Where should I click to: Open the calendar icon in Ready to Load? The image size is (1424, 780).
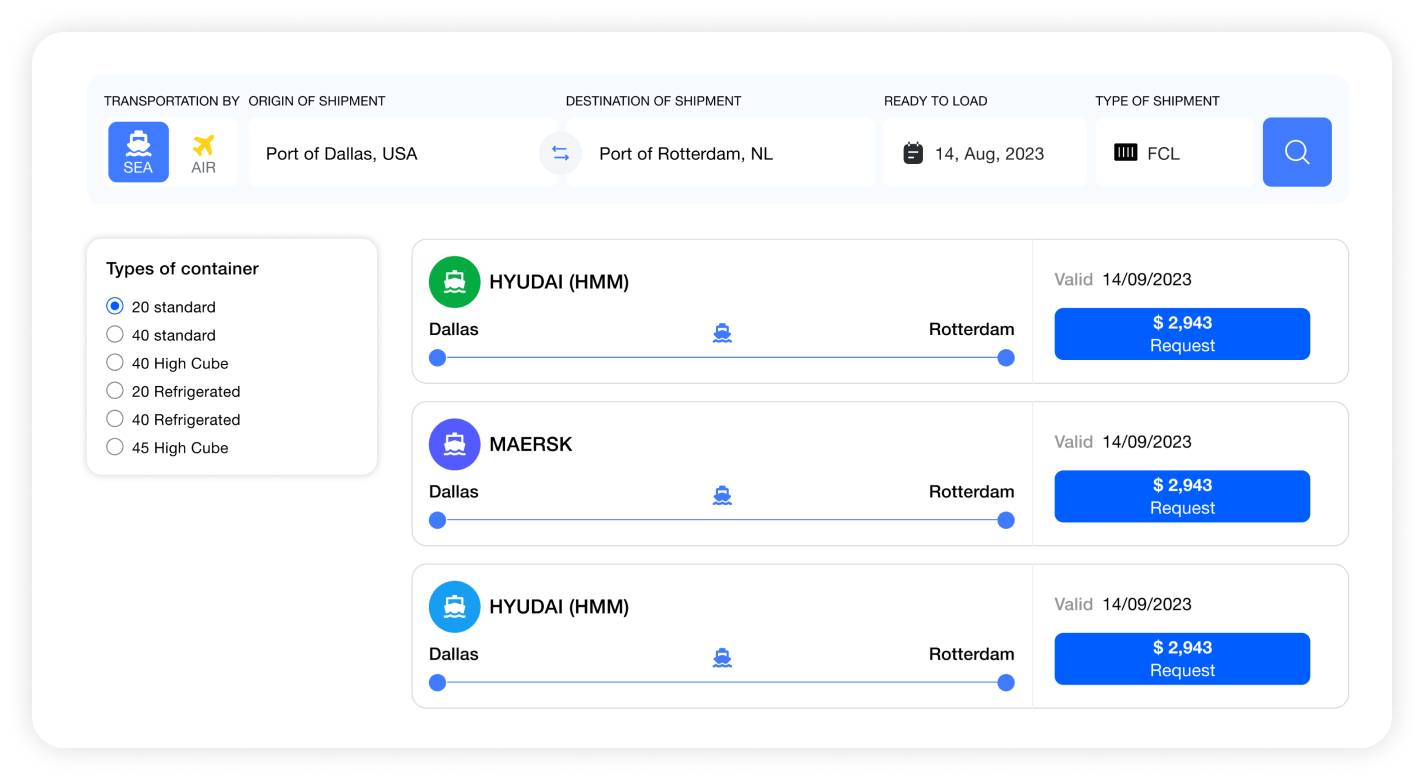tap(913, 151)
